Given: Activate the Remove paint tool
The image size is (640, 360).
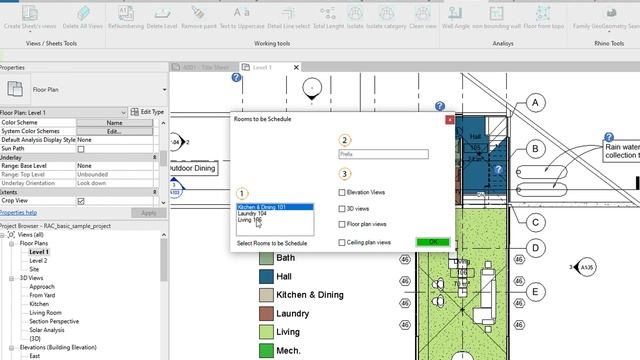Looking at the screenshot, I should tap(199, 18).
